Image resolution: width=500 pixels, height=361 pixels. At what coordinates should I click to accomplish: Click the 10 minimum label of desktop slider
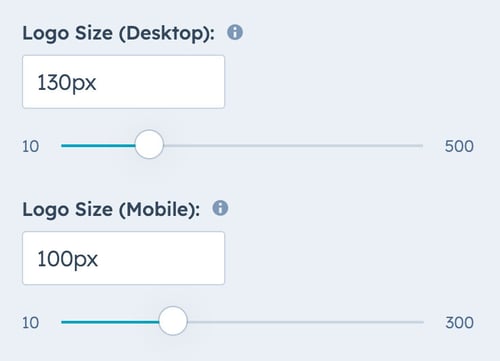[x=30, y=147]
